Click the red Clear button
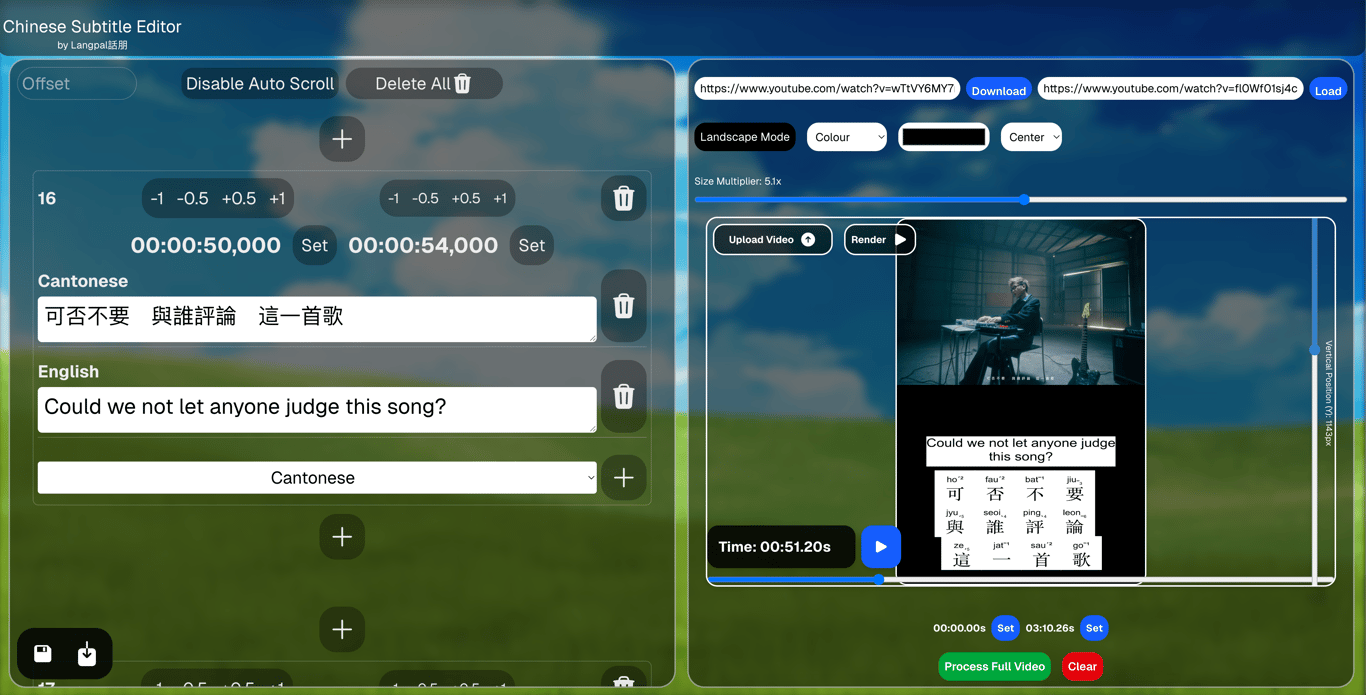Viewport: 1366px width, 695px height. [x=1082, y=667]
